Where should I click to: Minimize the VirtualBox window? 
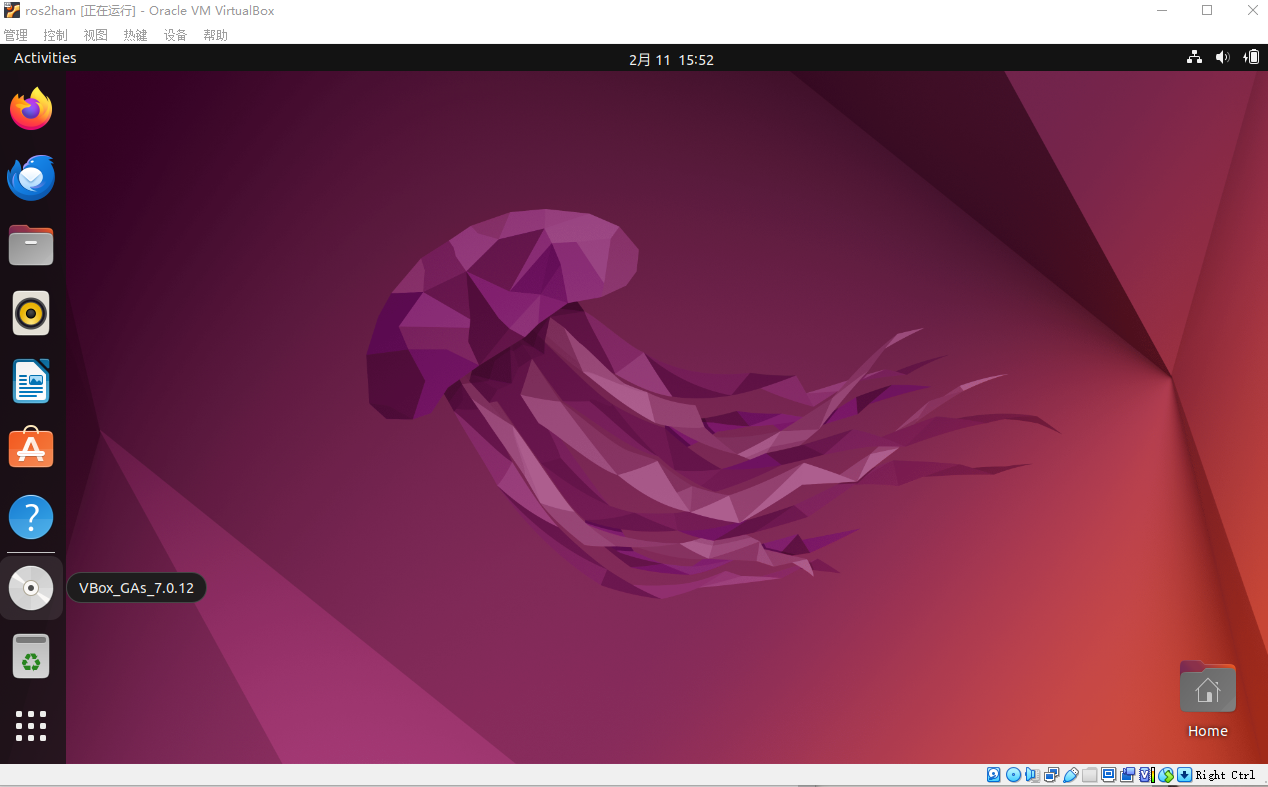pos(1162,11)
